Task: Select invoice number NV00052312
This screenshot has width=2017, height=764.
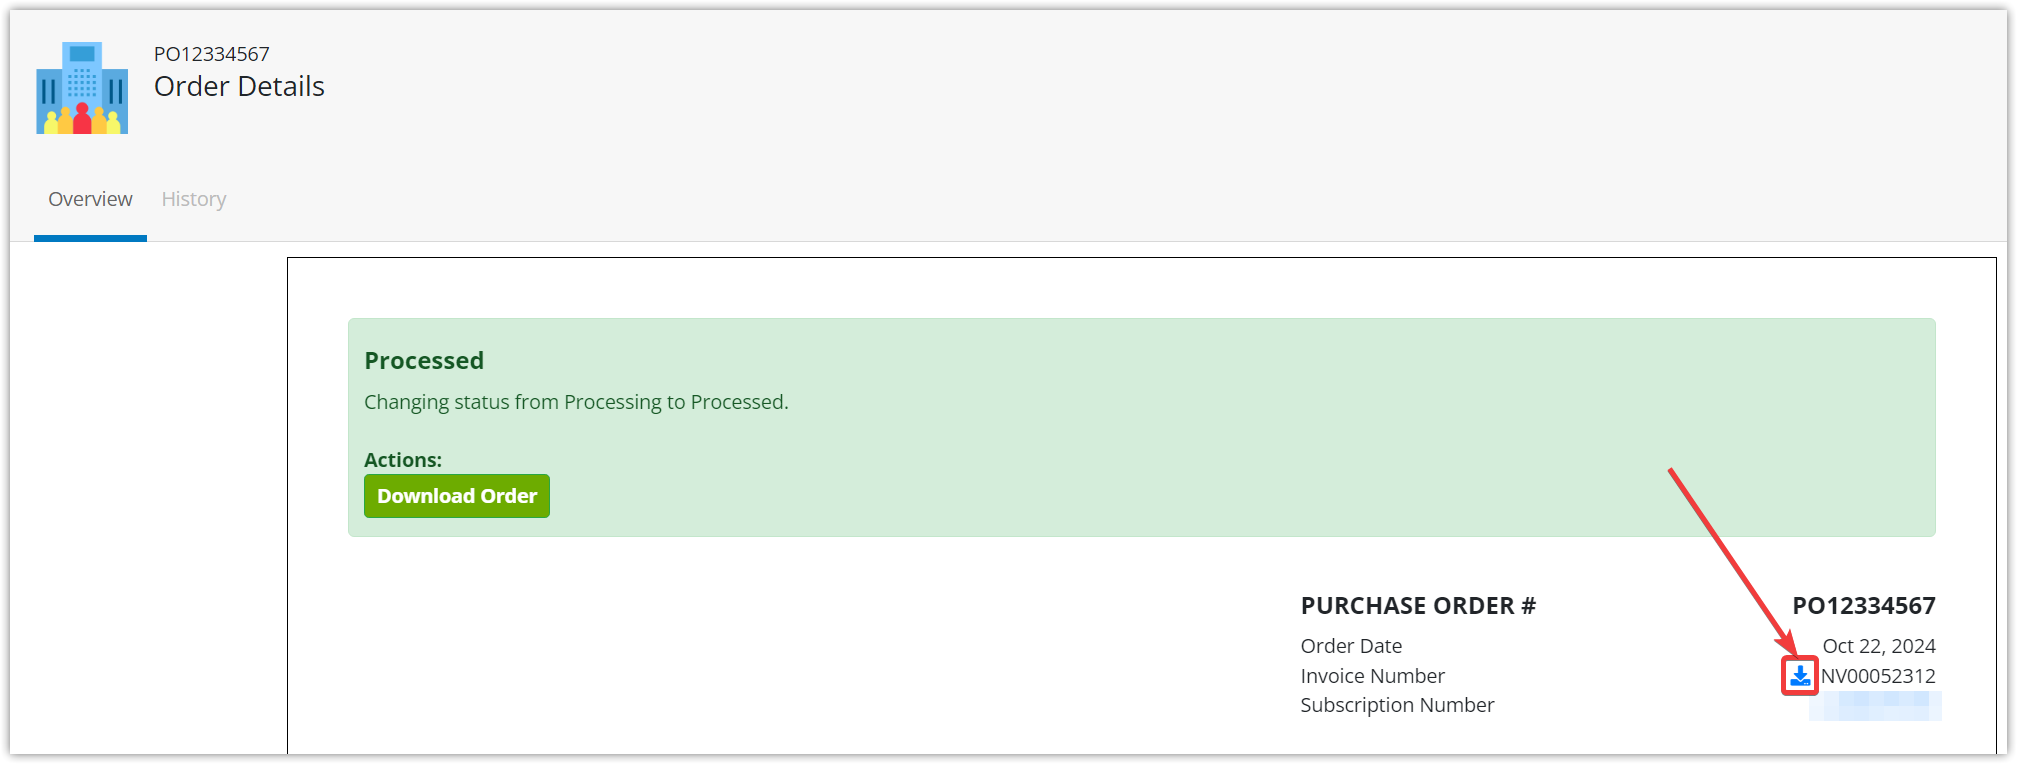Action: pyautogui.click(x=1878, y=676)
